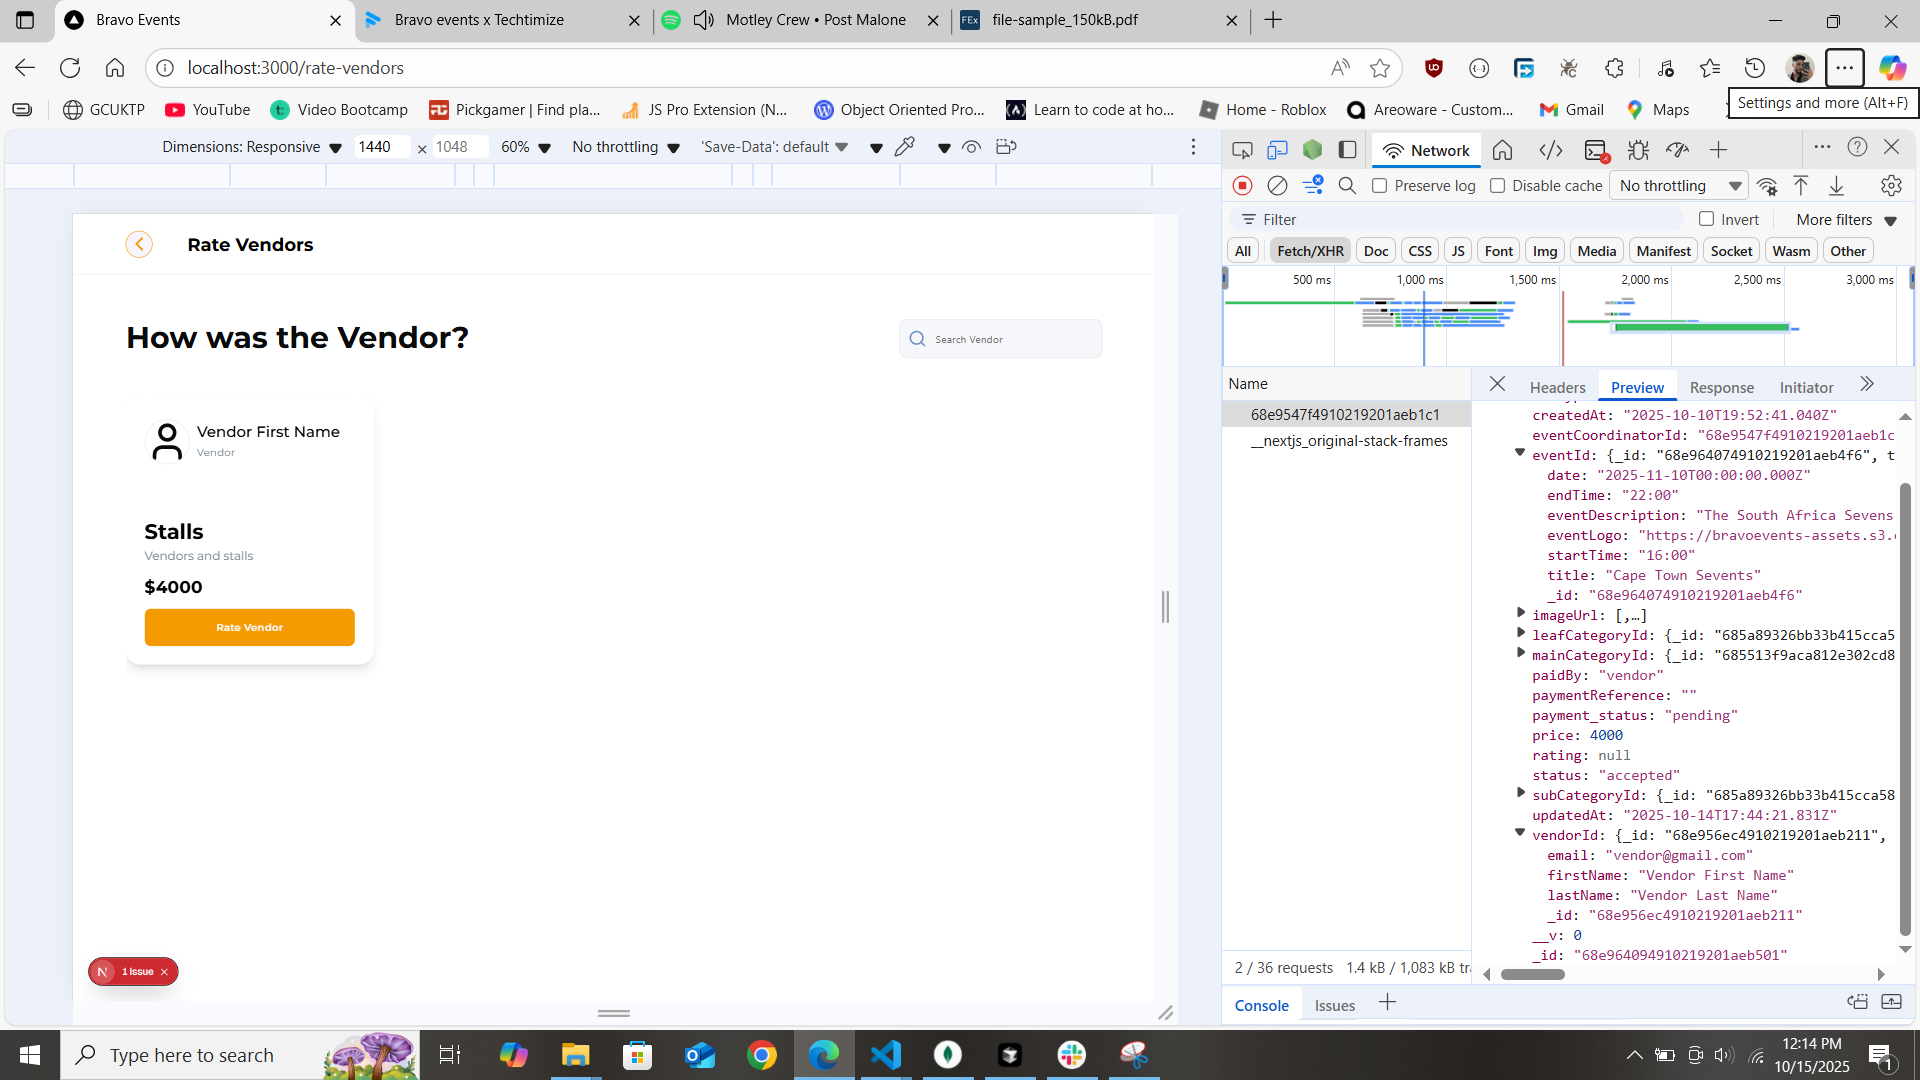Collapse the vendorId object triangle

tap(1520, 833)
